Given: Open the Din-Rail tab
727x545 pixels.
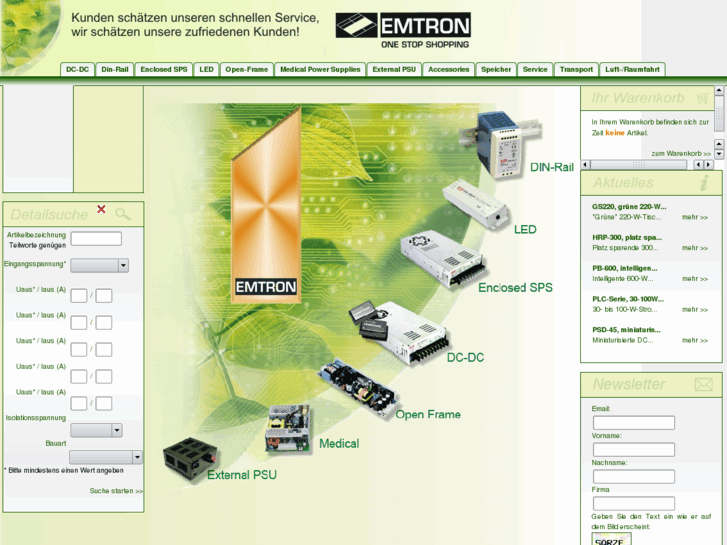Looking at the screenshot, I should [115, 70].
